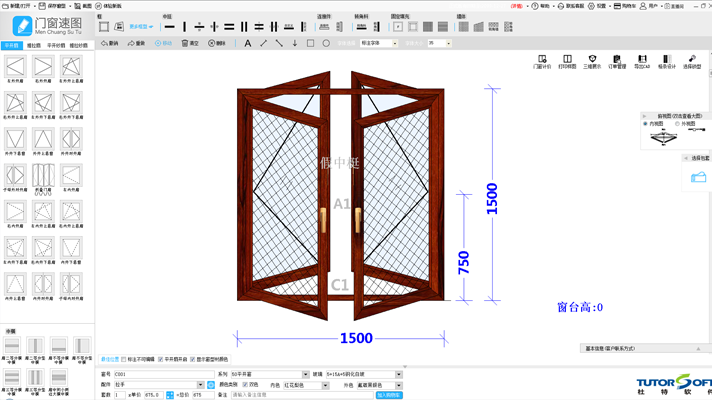The height and width of the screenshot is (400, 712).
Task: Open the 三维展示 3D display view
Action: pos(592,62)
